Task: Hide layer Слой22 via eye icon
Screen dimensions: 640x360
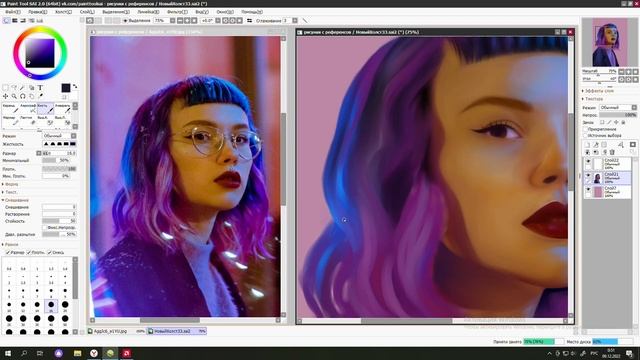Action: pyautogui.click(x=588, y=161)
